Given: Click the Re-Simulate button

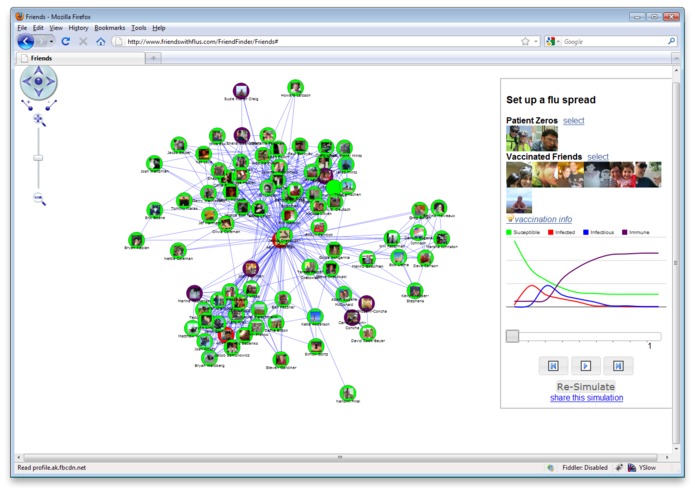Looking at the screenshot, I should 586,386.
